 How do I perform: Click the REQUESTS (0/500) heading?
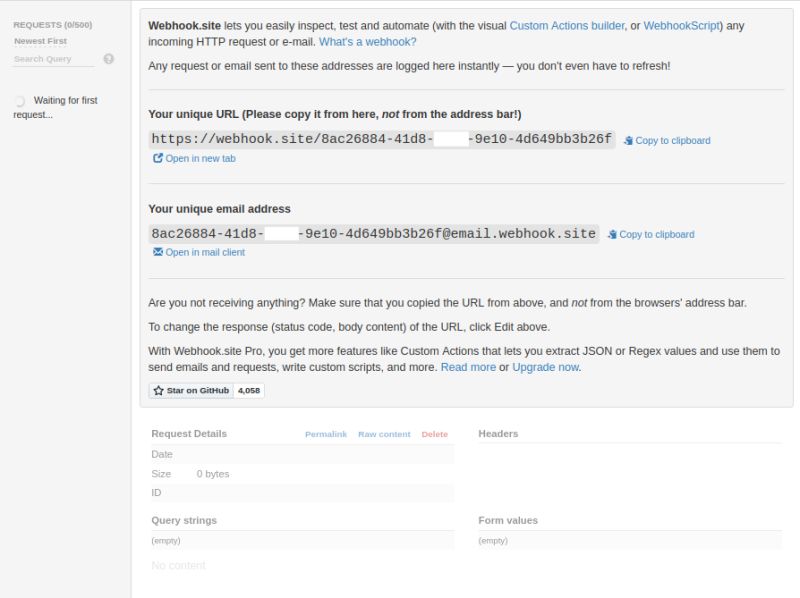(x=53, y=25)
